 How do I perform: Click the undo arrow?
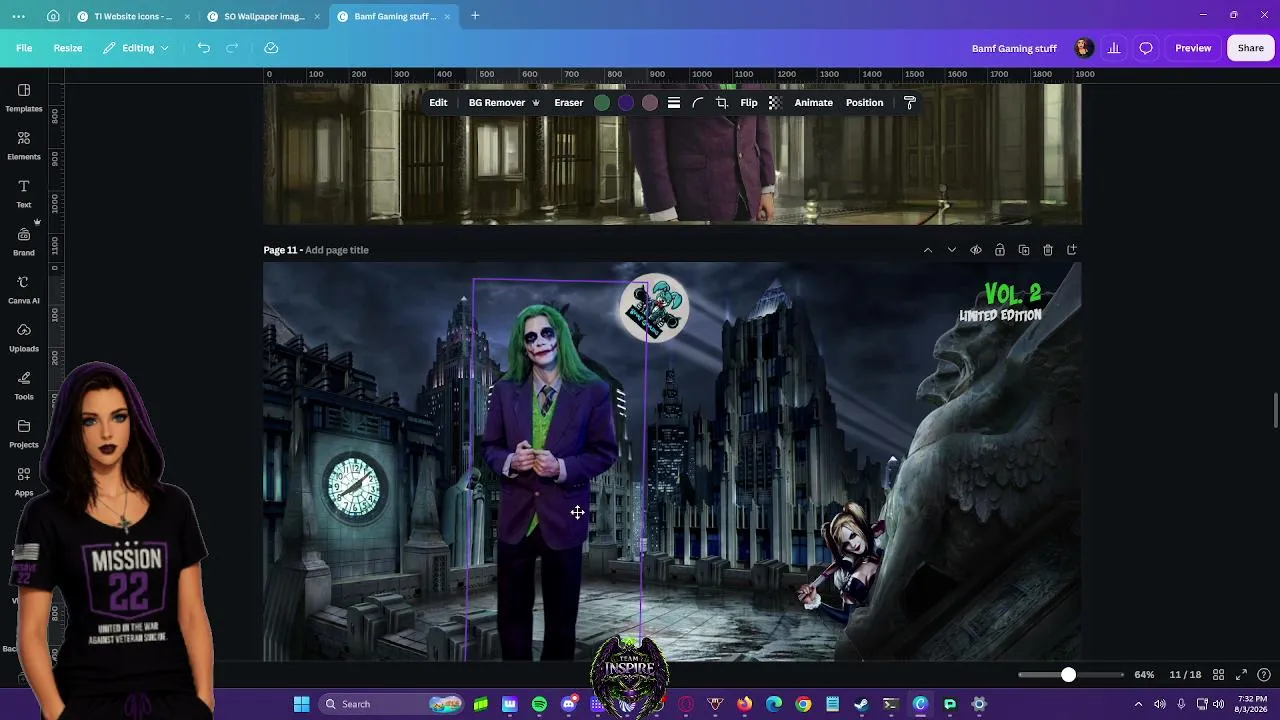204,48
